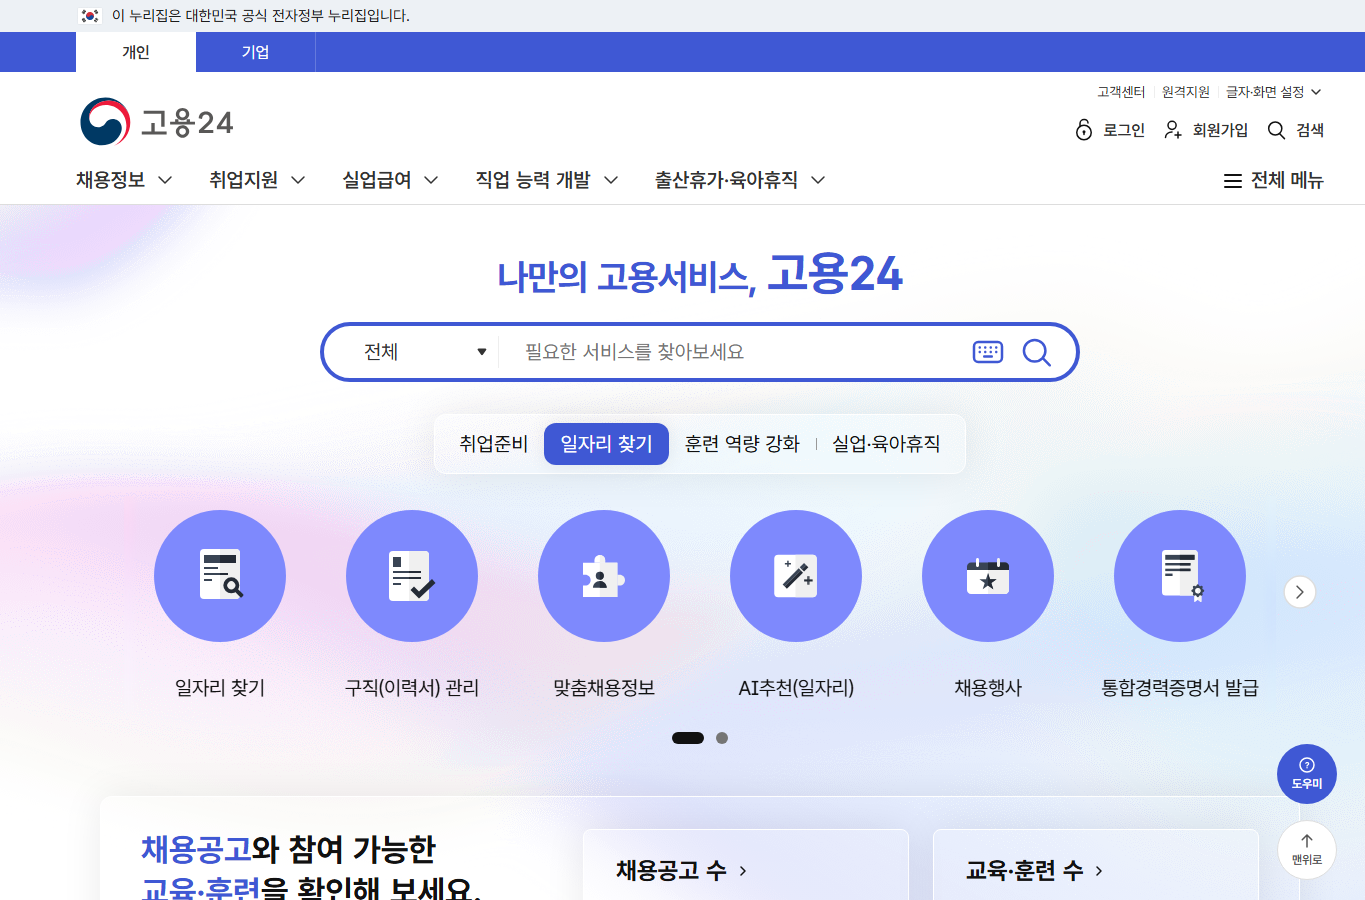This screenshot has height=900, width=1365.
Task: Click the 일자리 찾기 label under the first circle
Action: coord(220,688)
